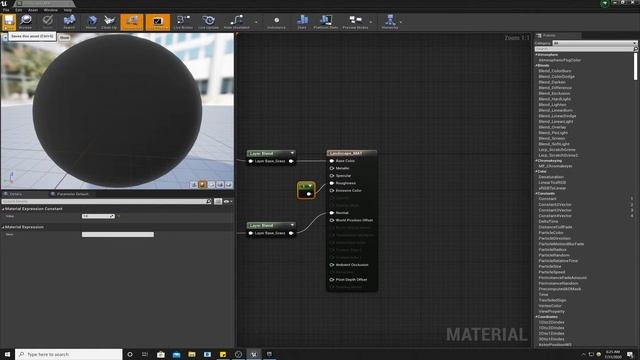Image resolution: width=640 pixels, height=360 pixels.
Task: Select DeltaTime in the Palette list
Action: tap(548, 221)
